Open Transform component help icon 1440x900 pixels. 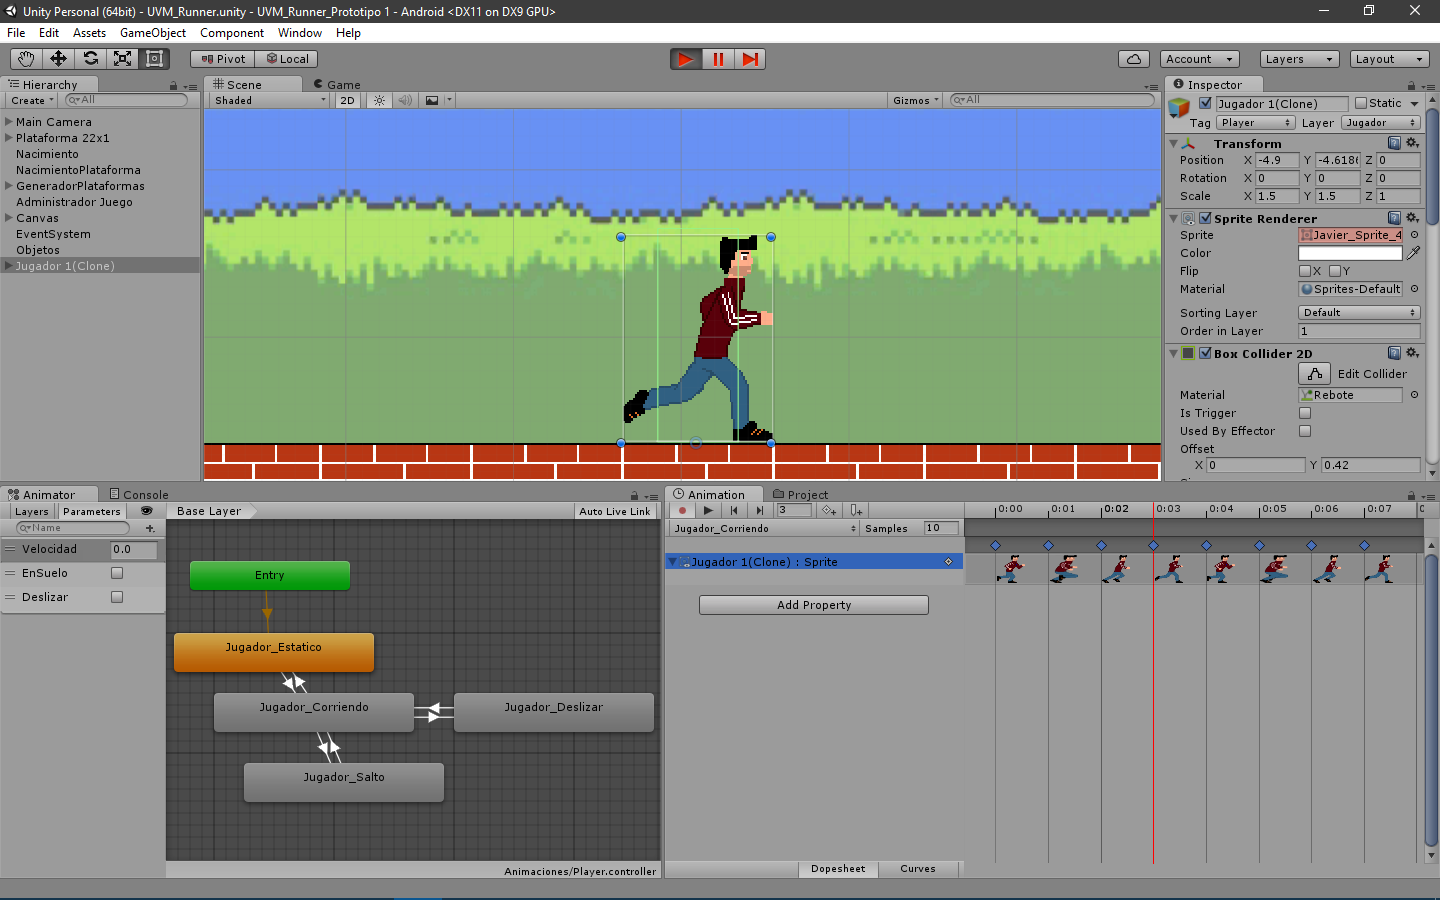[1394, 143]
